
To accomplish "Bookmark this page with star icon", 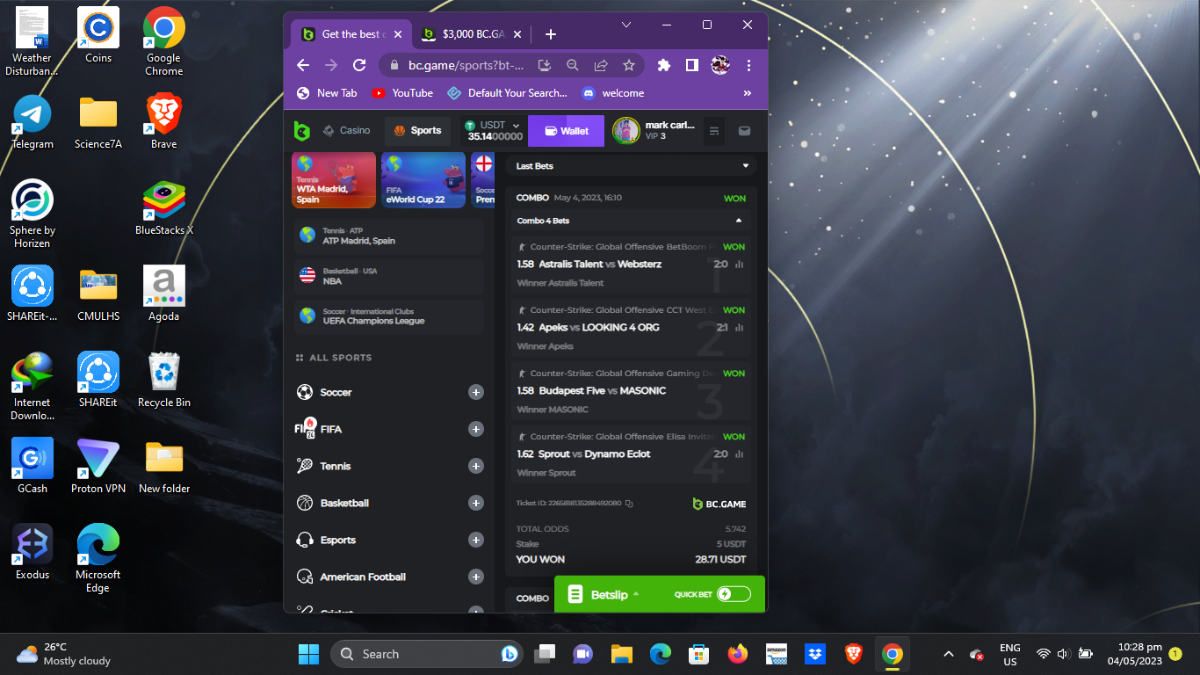I will coord(629,65).
